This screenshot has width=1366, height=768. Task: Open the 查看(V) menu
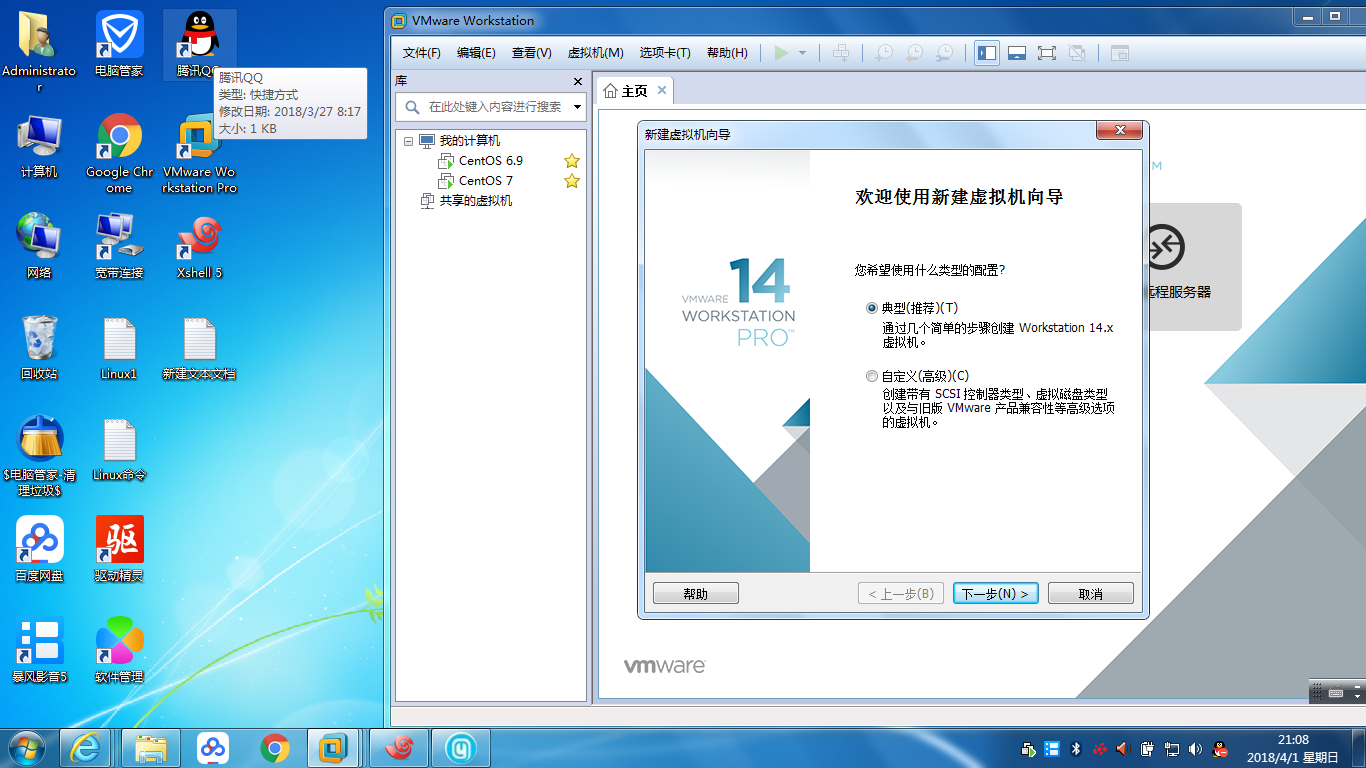pos(531,53)
